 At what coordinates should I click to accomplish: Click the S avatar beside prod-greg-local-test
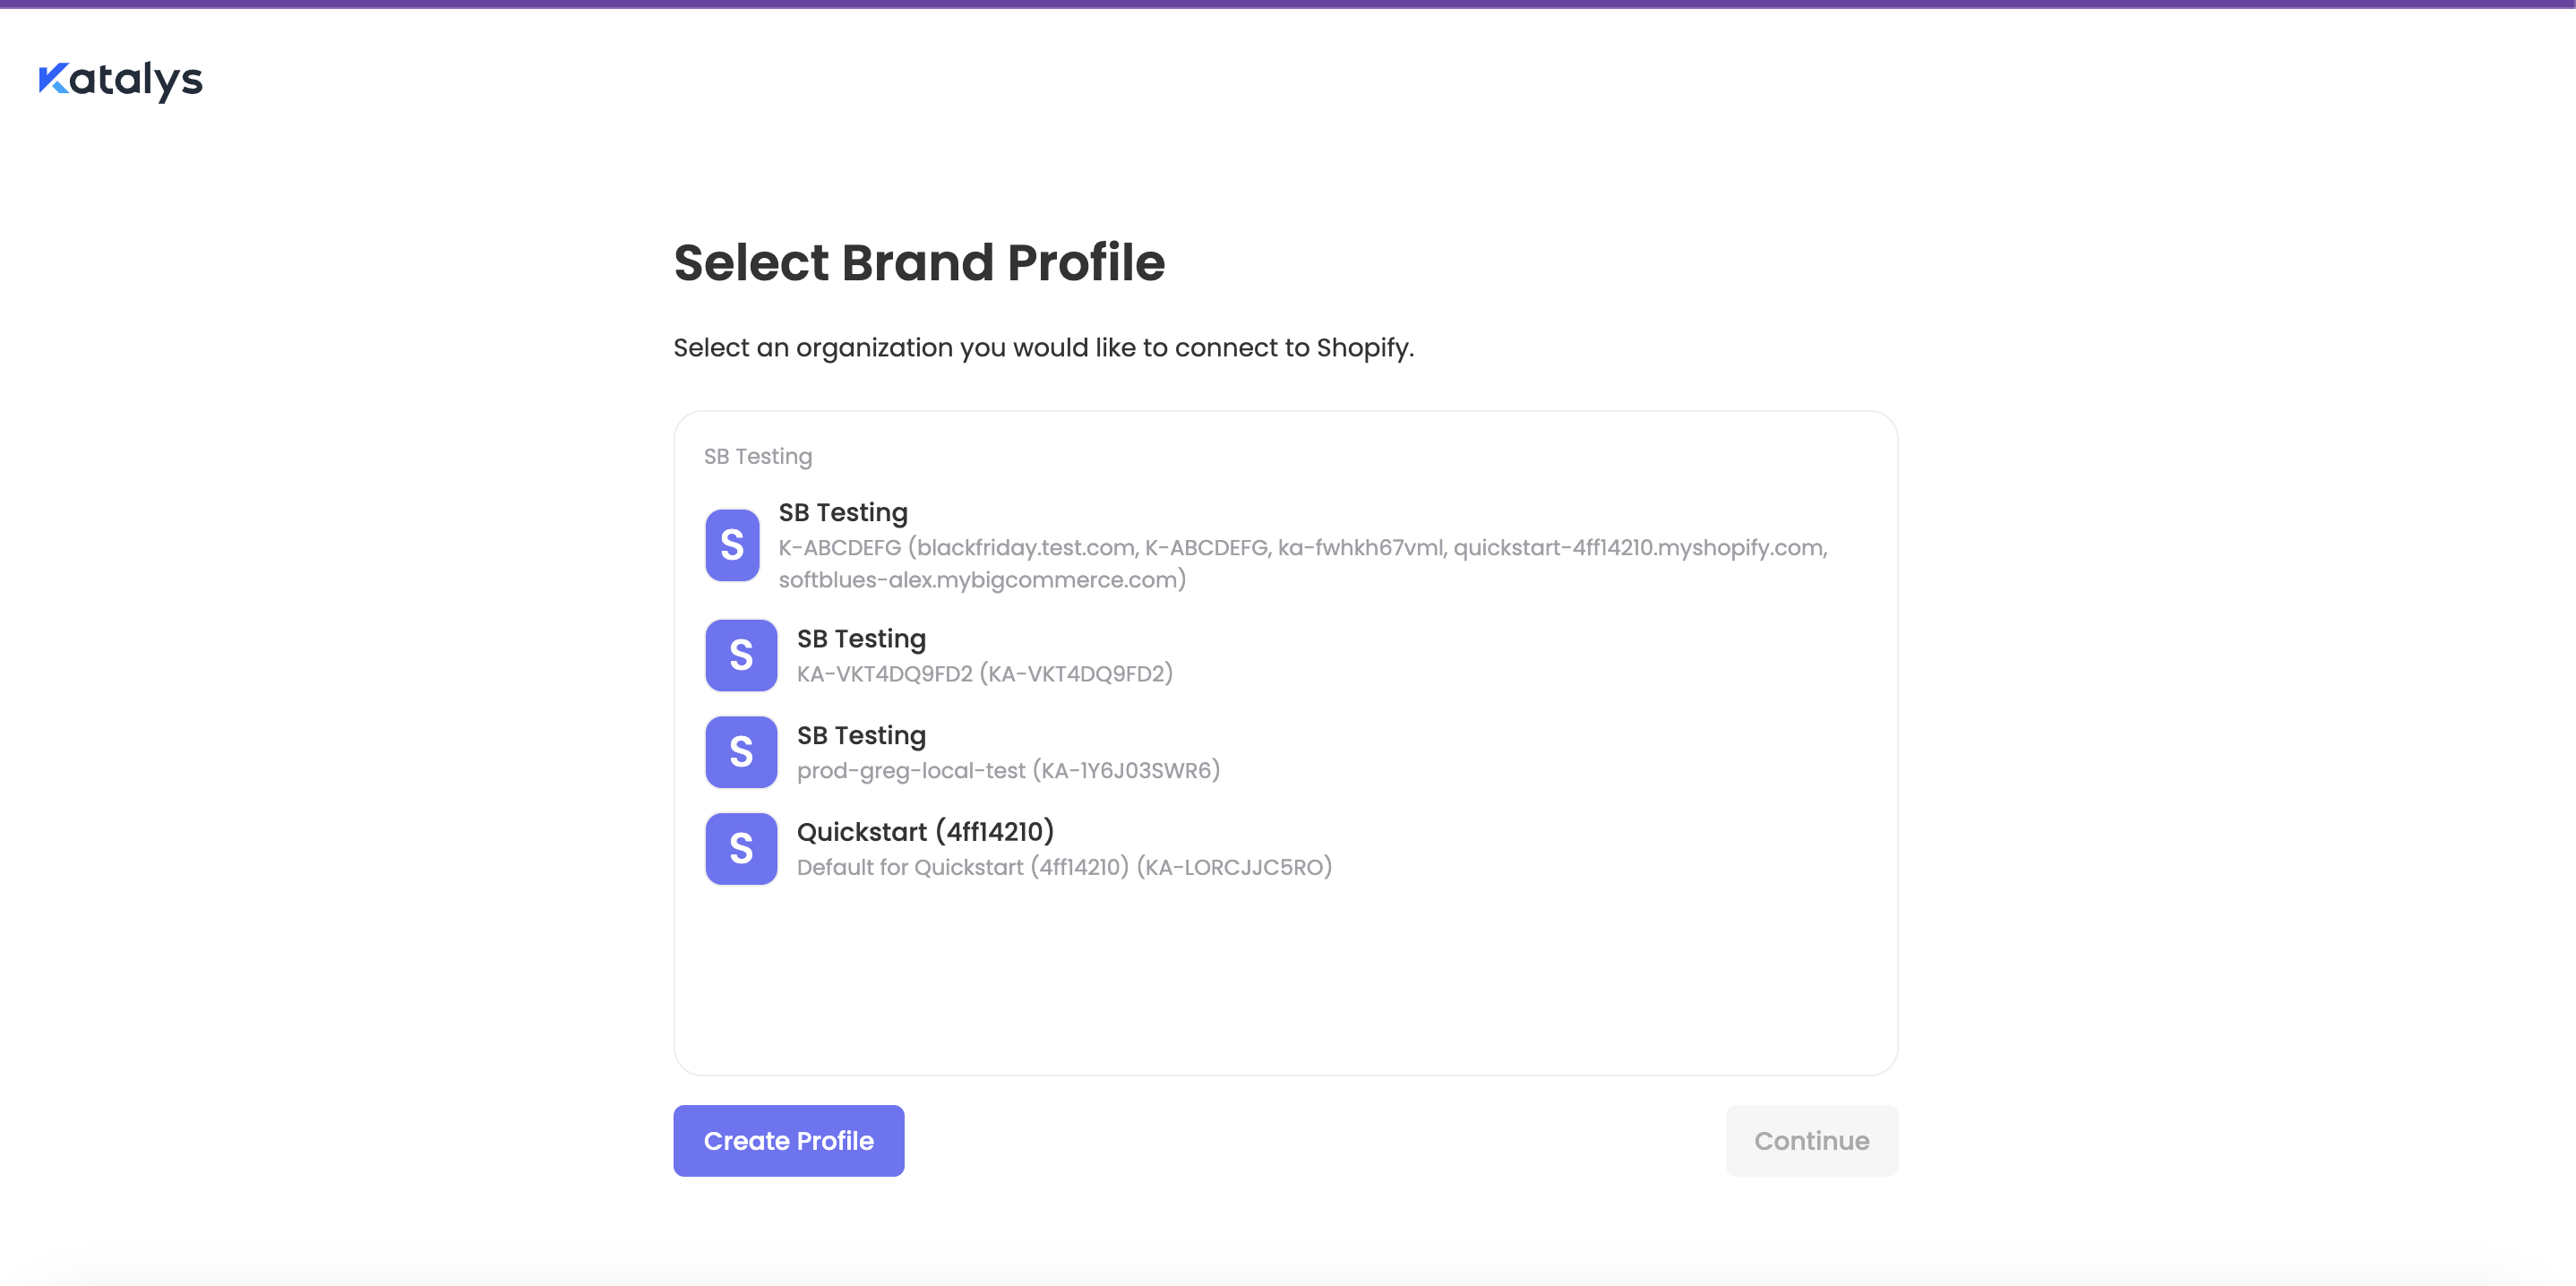click(741, 752)
